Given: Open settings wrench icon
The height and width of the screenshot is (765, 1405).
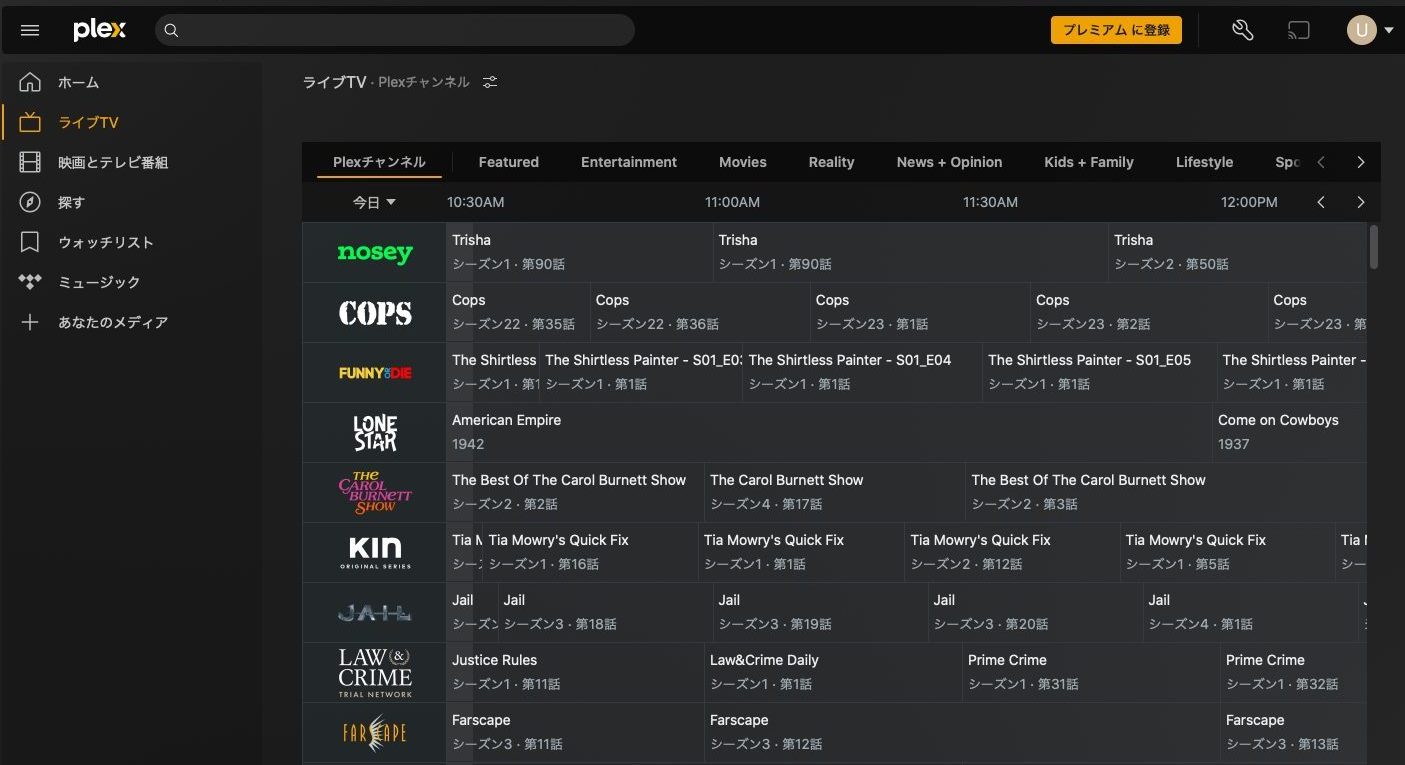Looking at the screenshot, I should click(x=1242, y=30).
